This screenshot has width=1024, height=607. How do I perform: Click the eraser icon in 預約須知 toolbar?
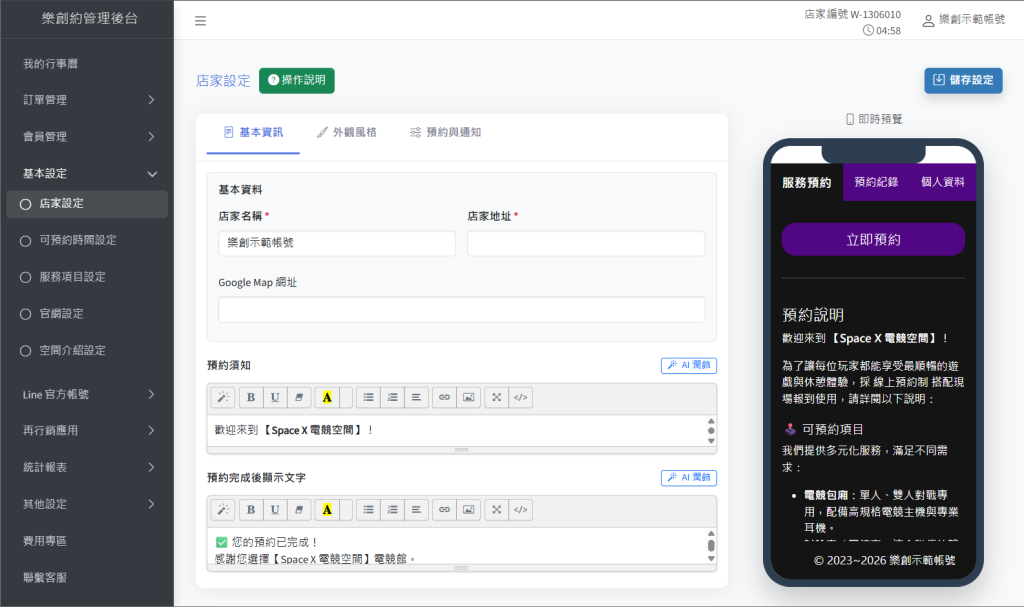[x=298, y=397]
